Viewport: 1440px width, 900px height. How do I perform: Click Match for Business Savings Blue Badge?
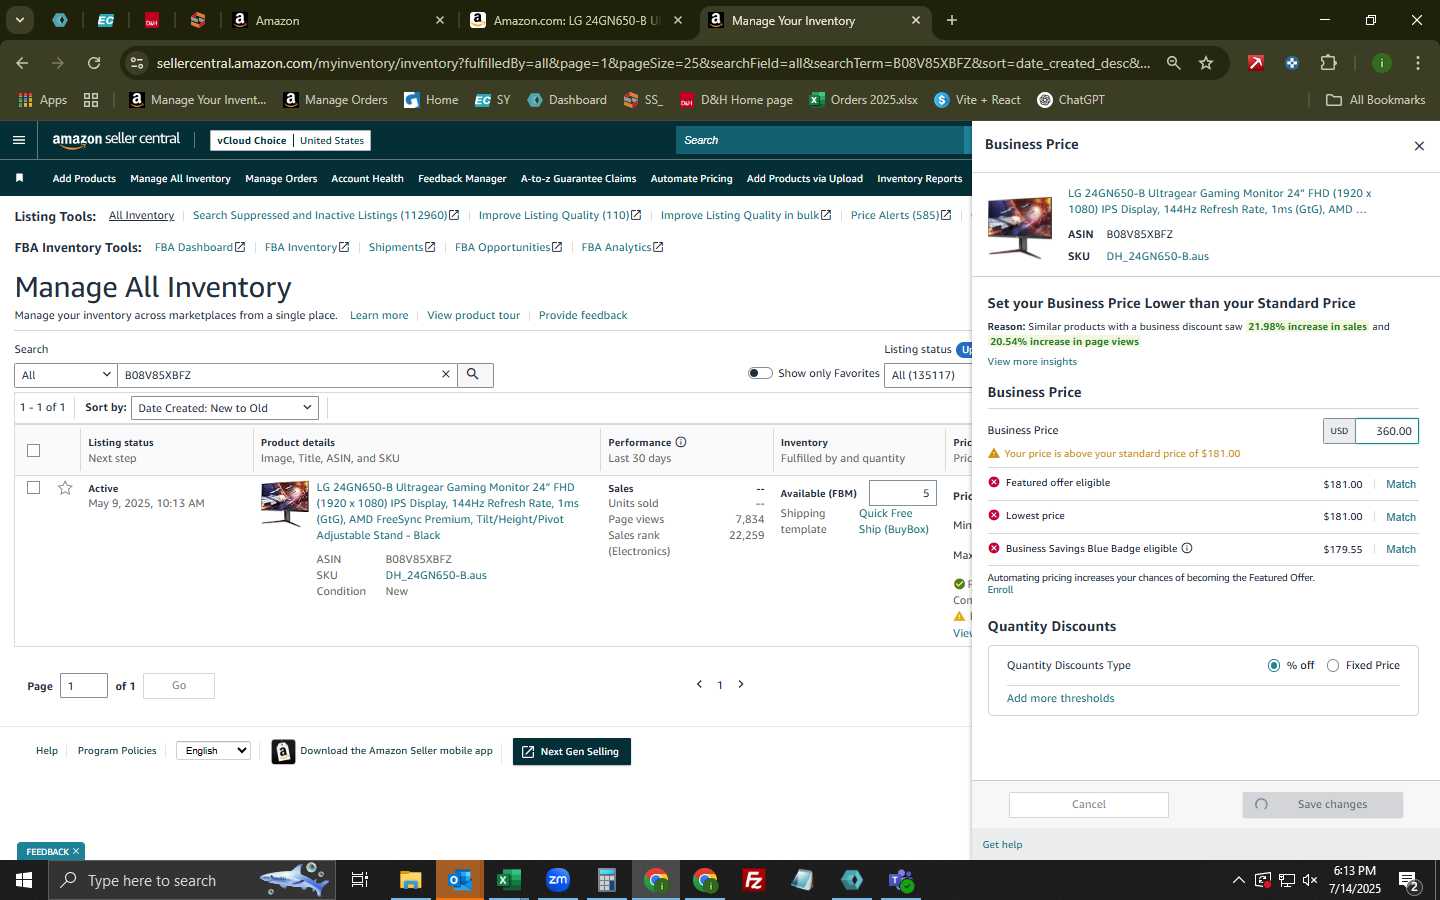click(x=1400, y=549)
